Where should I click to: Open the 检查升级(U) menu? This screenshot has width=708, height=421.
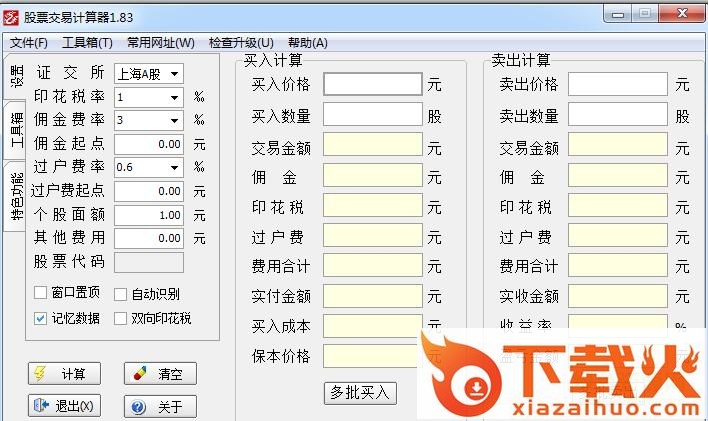(x=241, y=43)
